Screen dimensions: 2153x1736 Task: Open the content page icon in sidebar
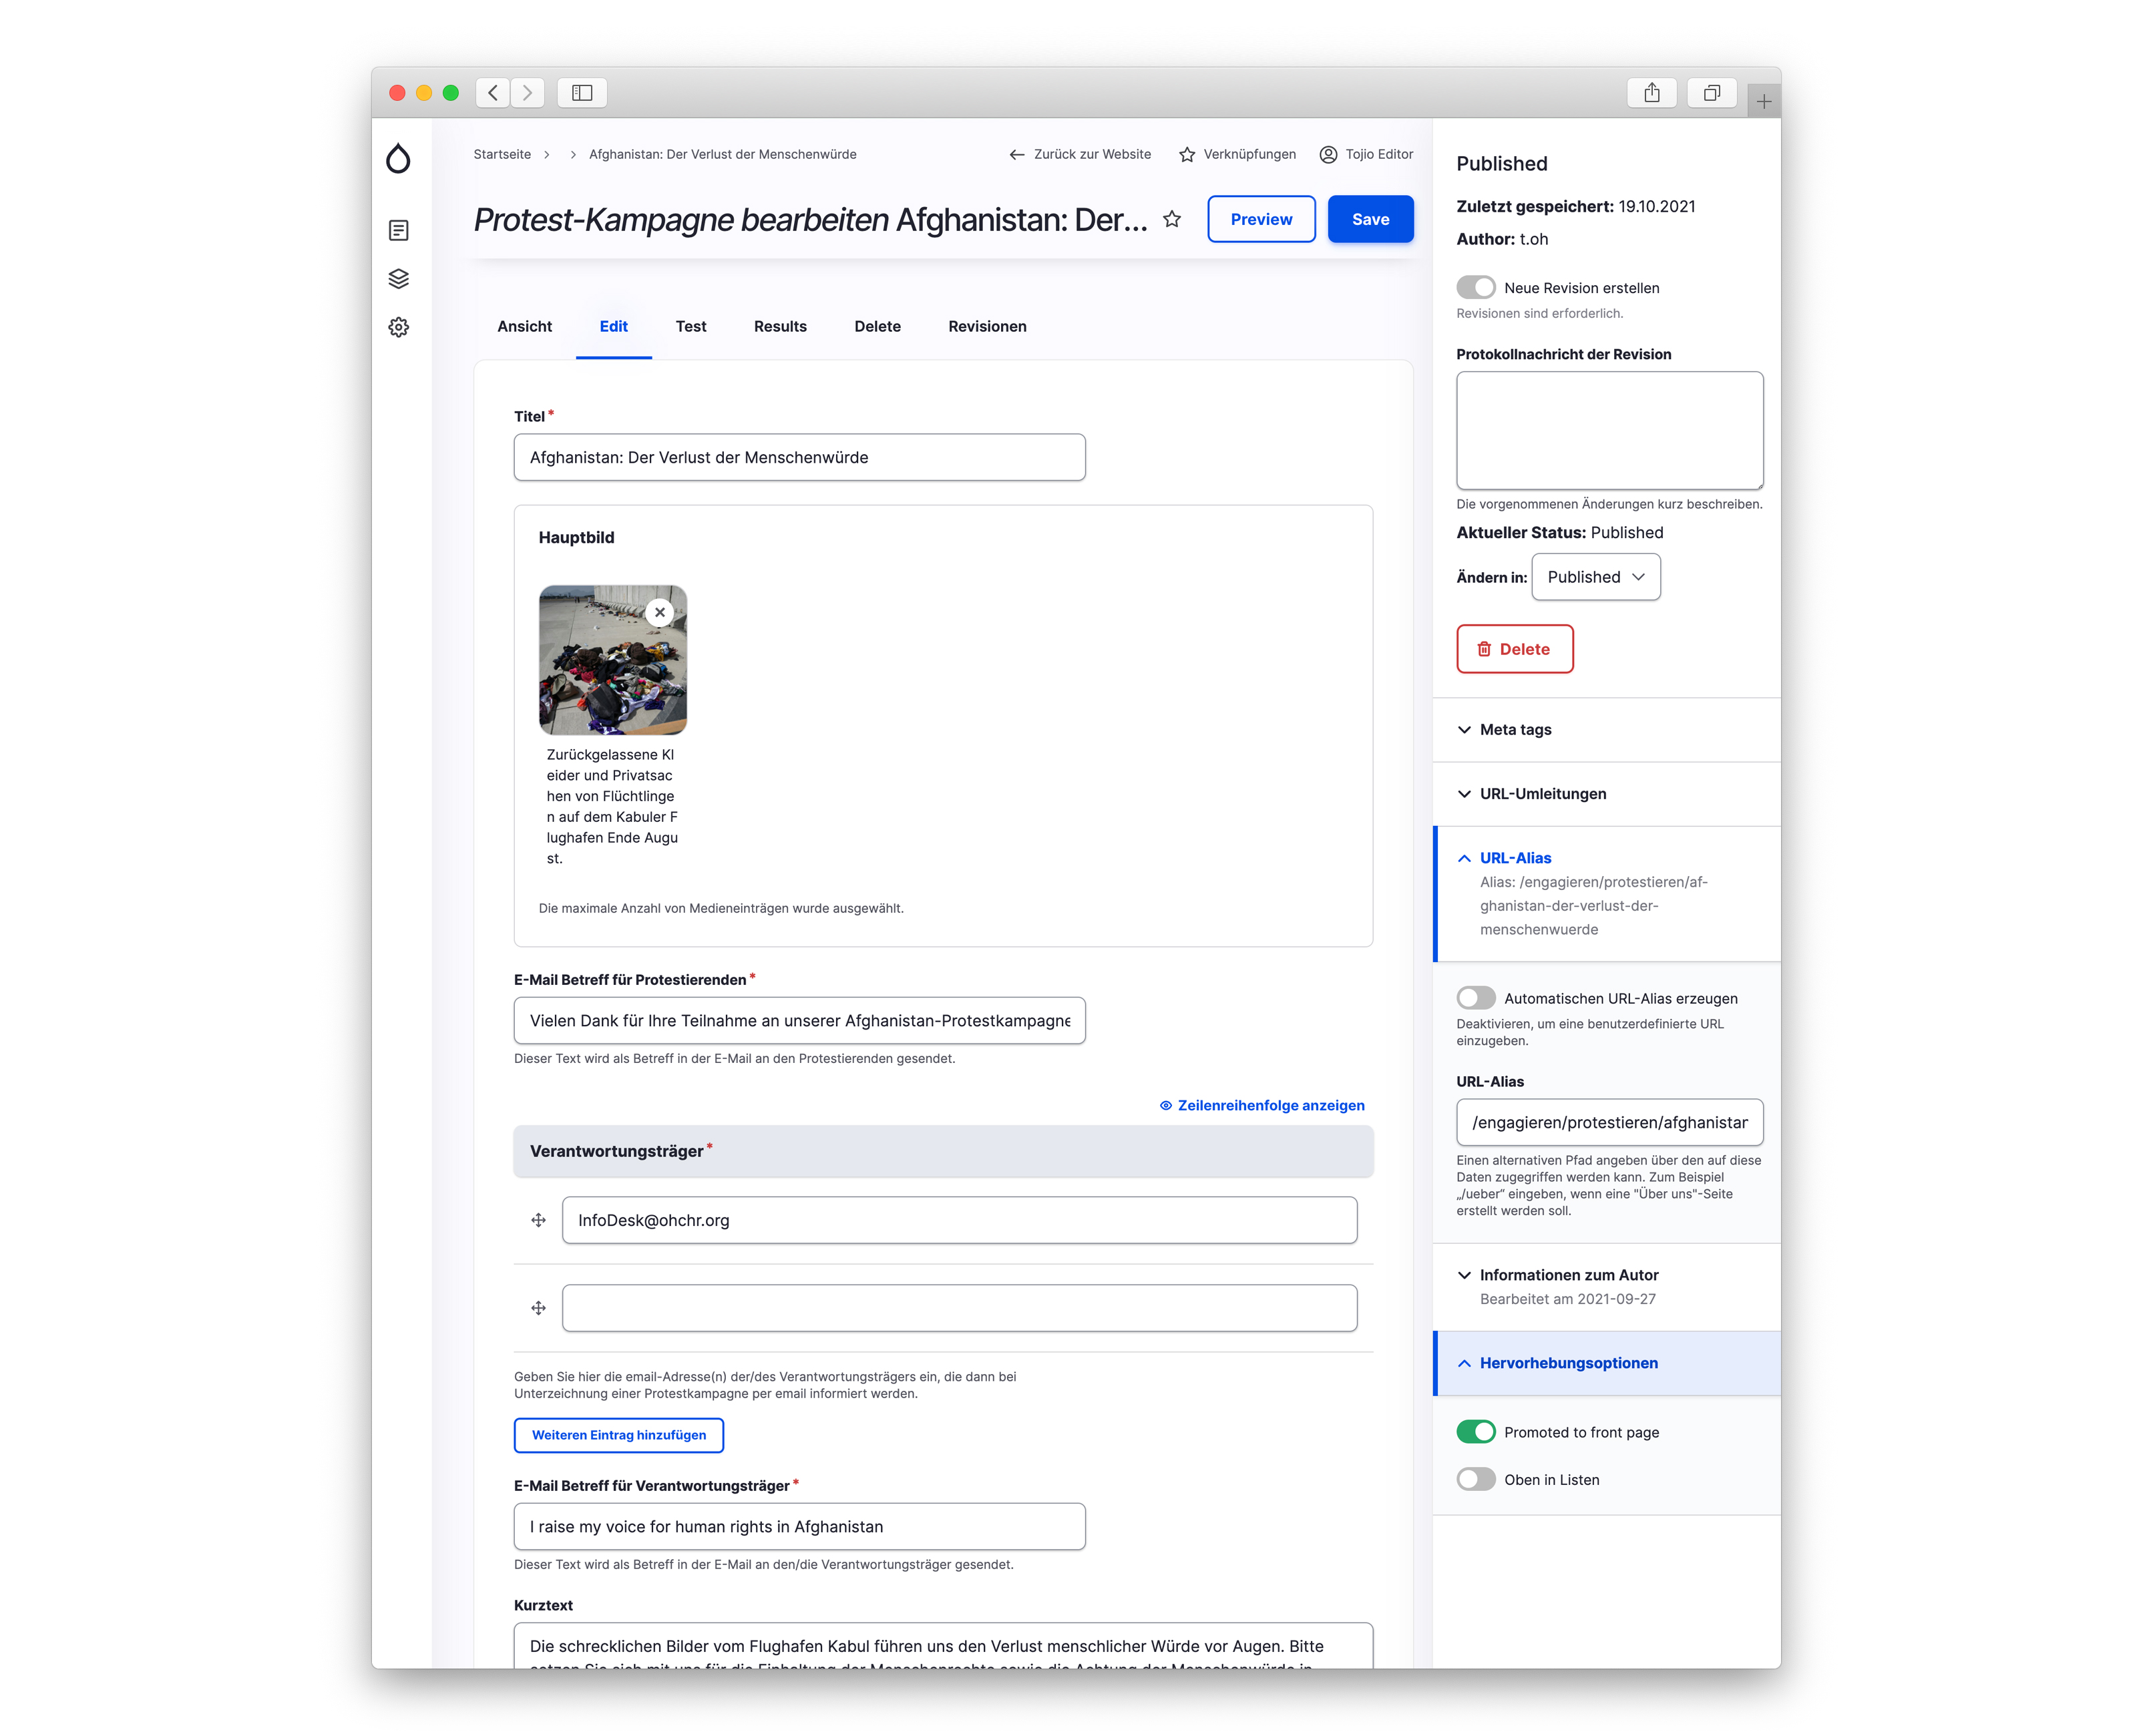pos(398,230)
